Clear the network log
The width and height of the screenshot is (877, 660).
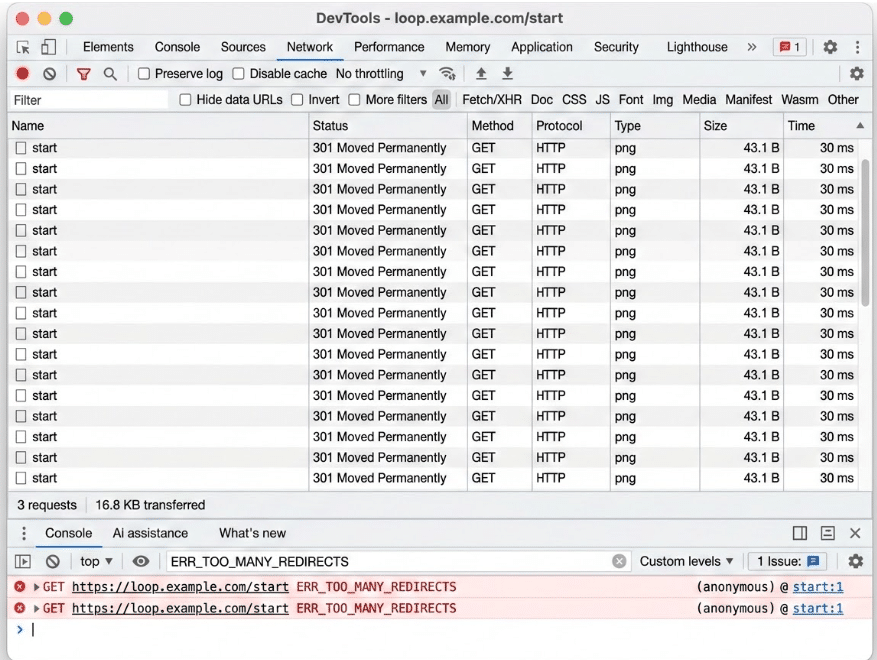pyautogui.click(x=50, y=74)
